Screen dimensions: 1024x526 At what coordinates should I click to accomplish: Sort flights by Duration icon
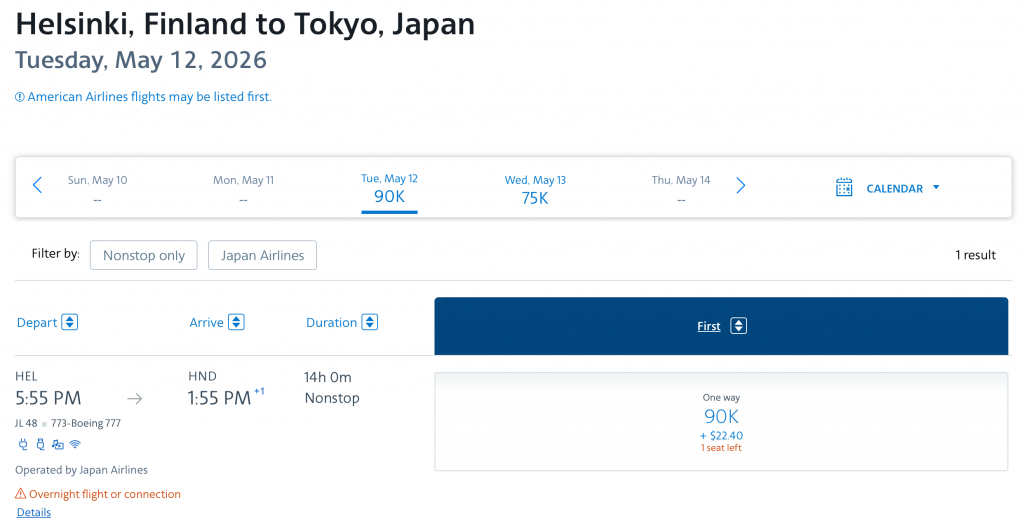point(370,322)
